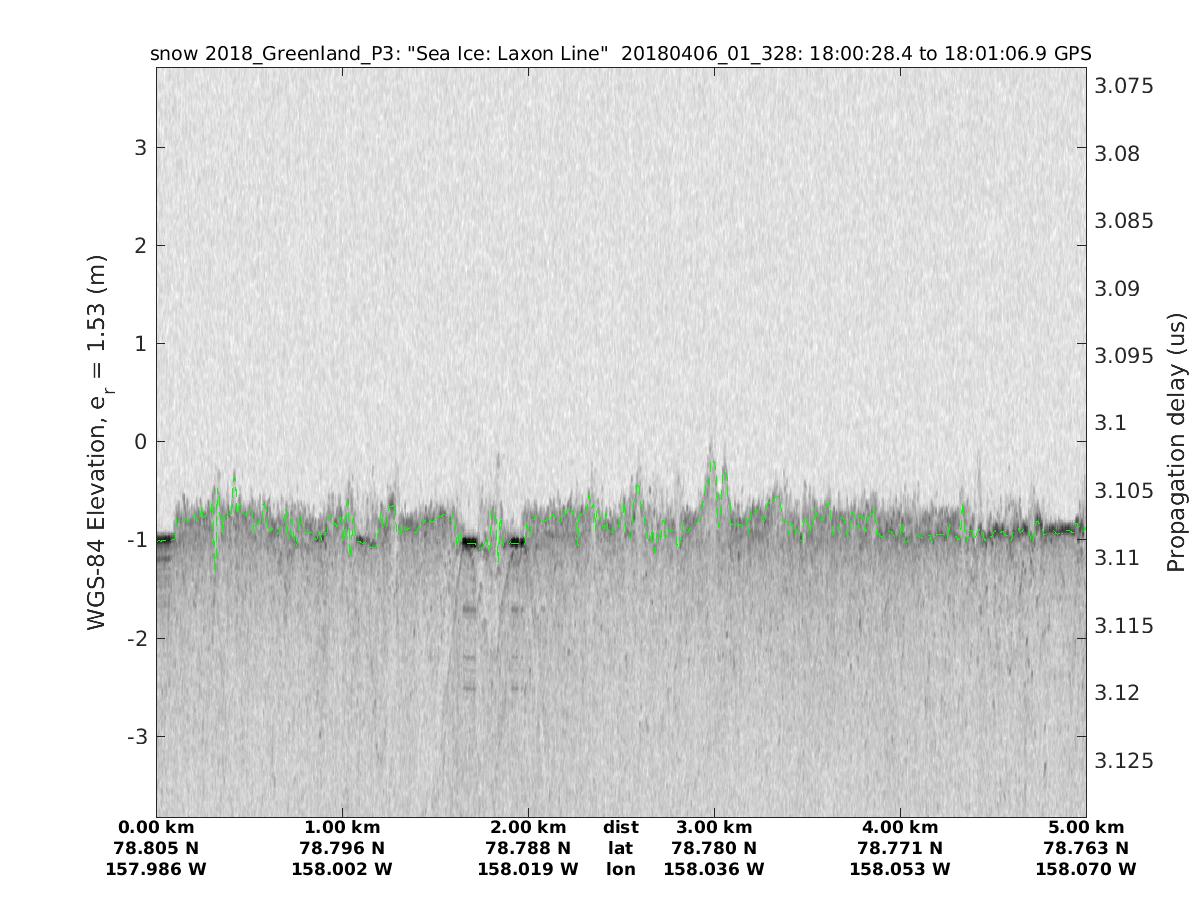Click the "4.00 km" x-axis tick label
This screenshot has width=1200, height=900.
click(x=900, y=828)
